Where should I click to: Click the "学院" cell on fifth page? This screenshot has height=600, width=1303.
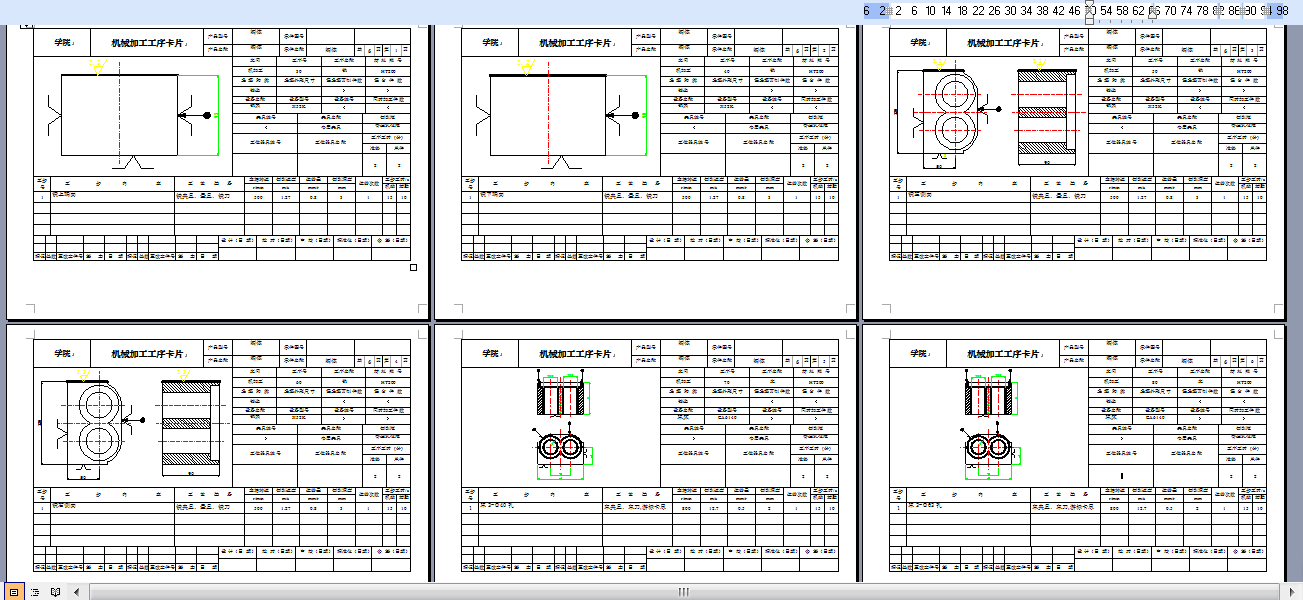(490, 354)
